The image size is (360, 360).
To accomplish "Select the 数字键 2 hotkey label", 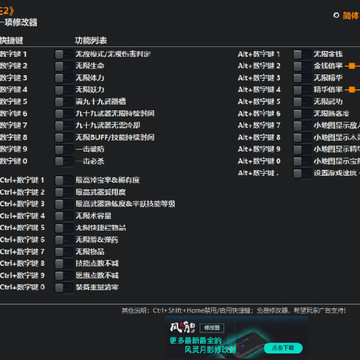I will [13, 66].
